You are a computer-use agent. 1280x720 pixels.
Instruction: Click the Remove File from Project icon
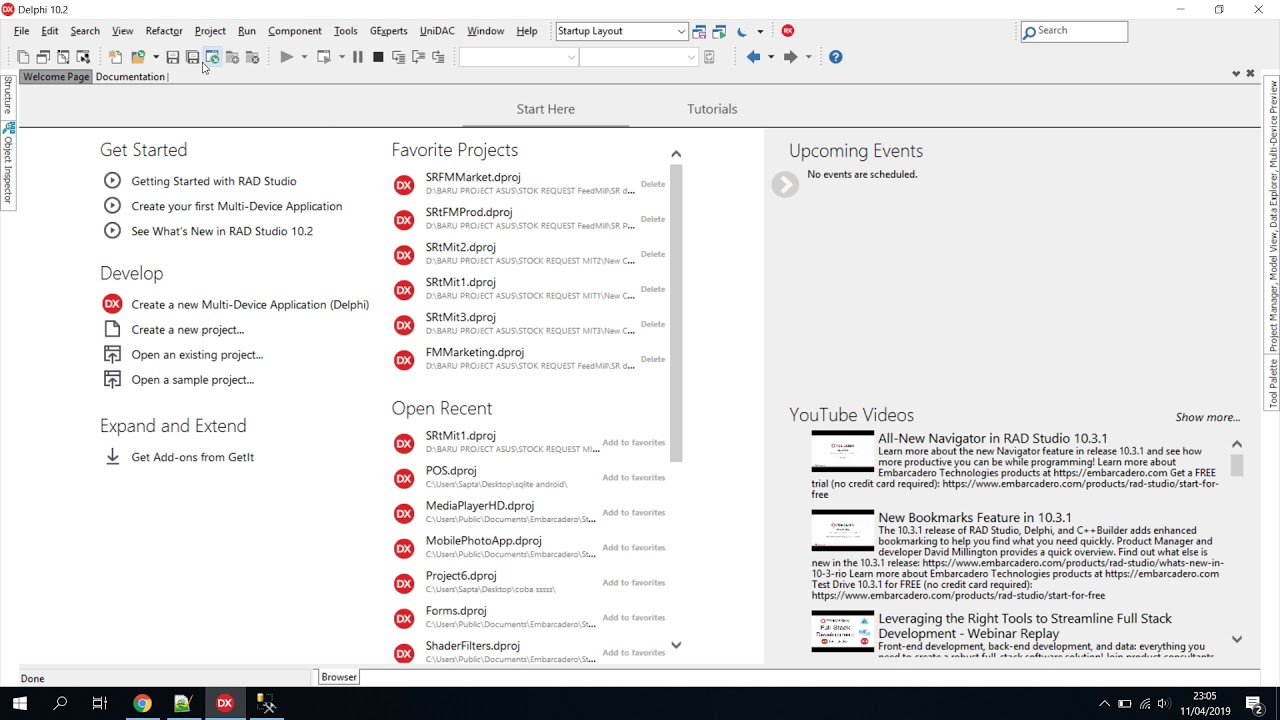(x=253, y=57)
